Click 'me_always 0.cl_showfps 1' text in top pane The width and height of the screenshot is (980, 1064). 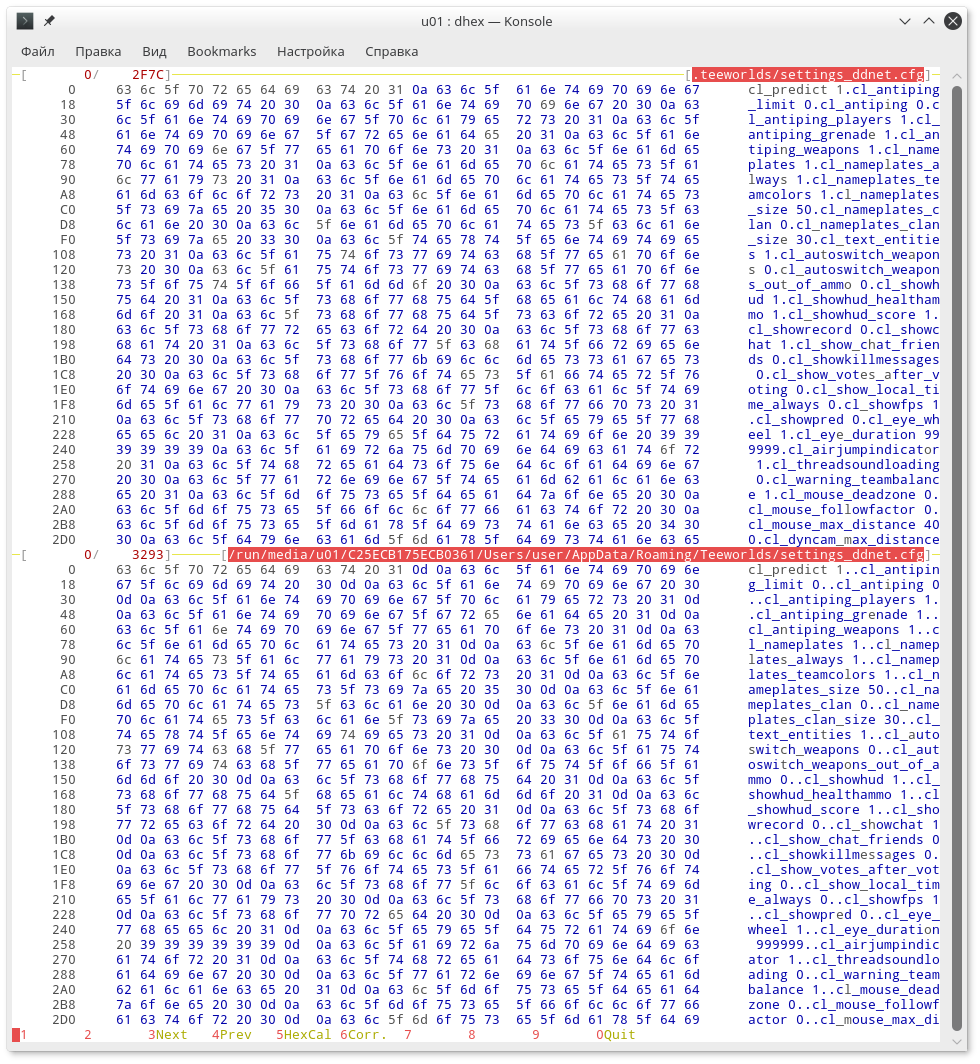tap(844, 404)
